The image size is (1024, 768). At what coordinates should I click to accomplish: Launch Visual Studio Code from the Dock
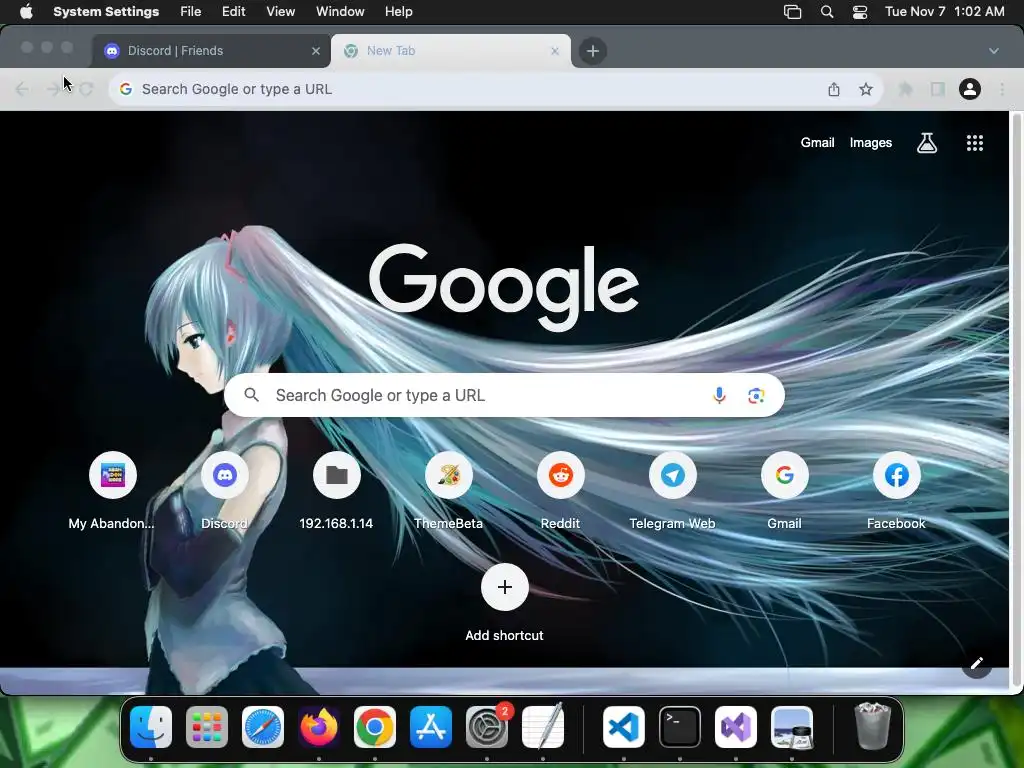click(624, 726)
